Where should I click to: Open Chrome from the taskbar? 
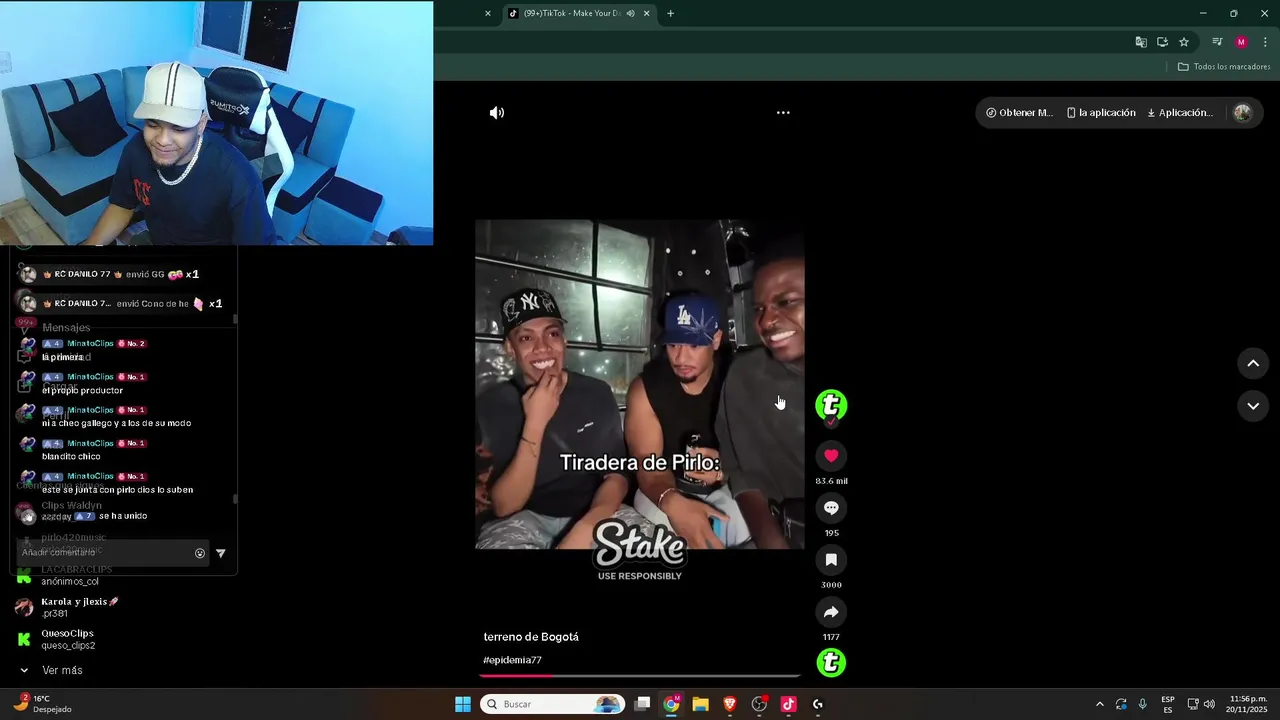tap(671, 704)
